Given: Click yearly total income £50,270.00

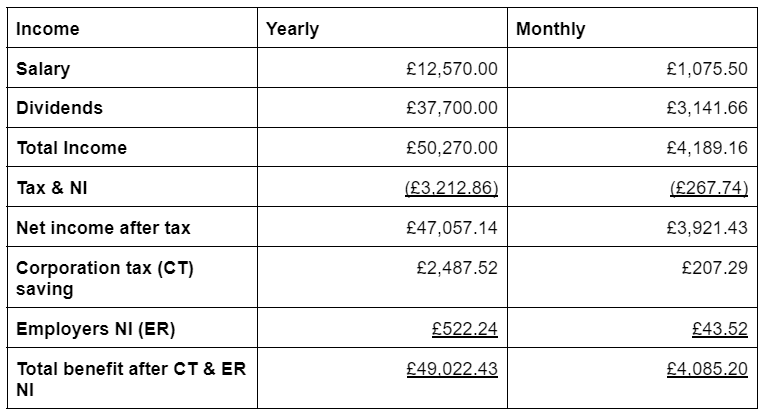Looking at the screenshot, I should click(x=451, y=148).
